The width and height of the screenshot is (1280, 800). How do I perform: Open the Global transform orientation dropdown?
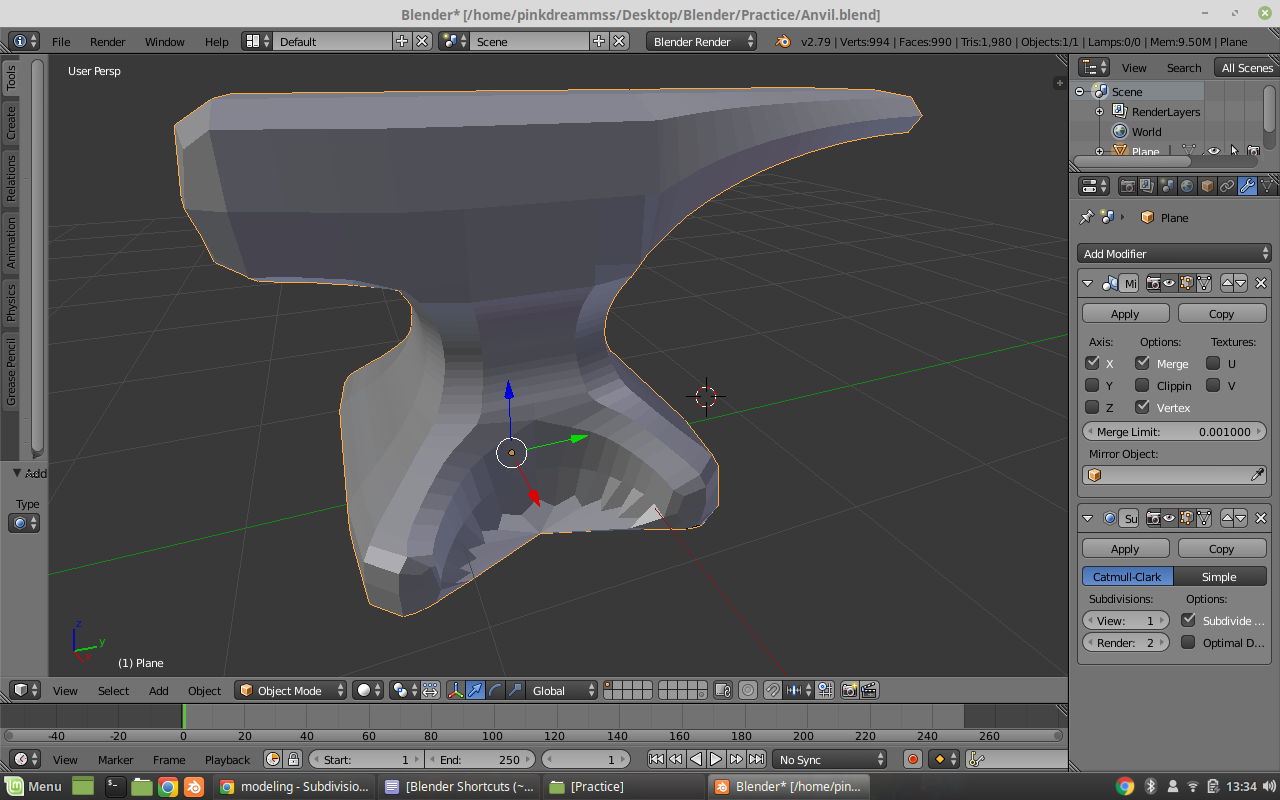tap(562, 690)
